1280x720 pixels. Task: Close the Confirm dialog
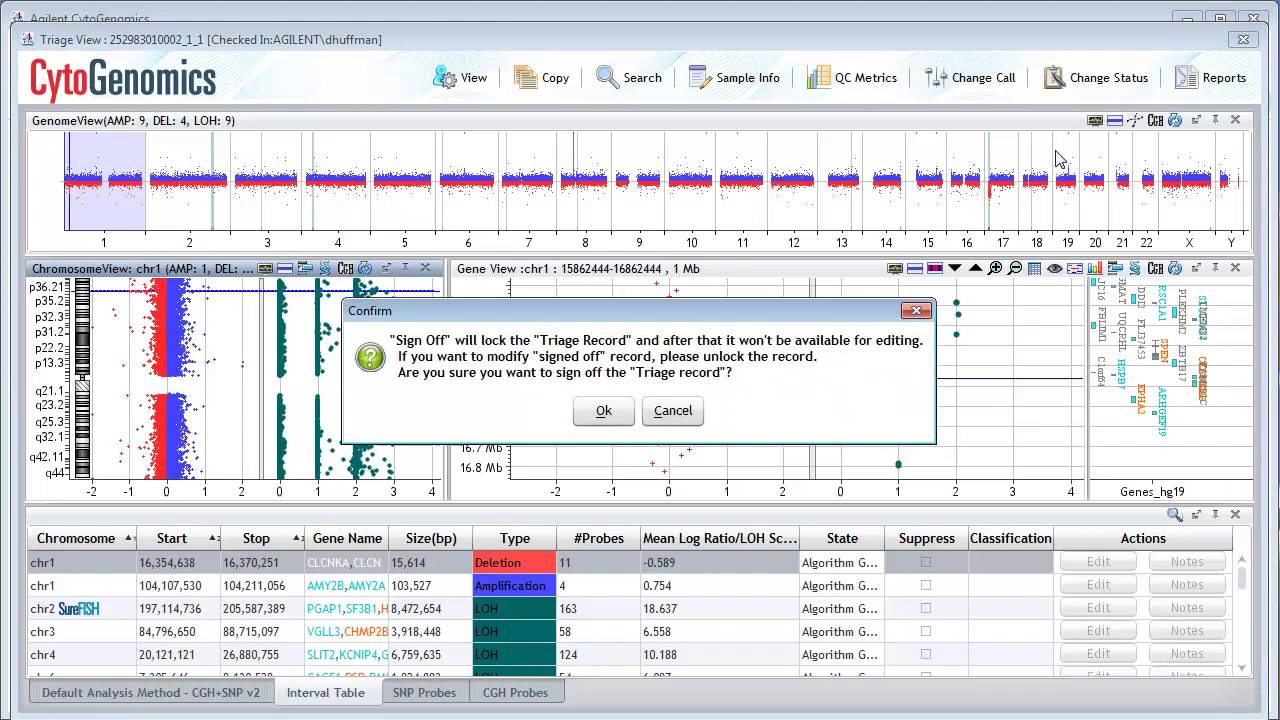coord(916,311)
